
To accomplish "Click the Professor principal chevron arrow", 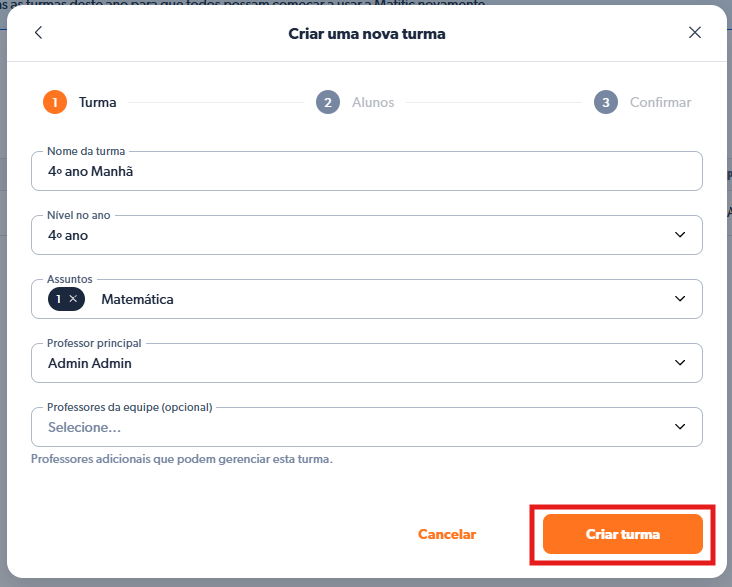I will coord(680,363).
